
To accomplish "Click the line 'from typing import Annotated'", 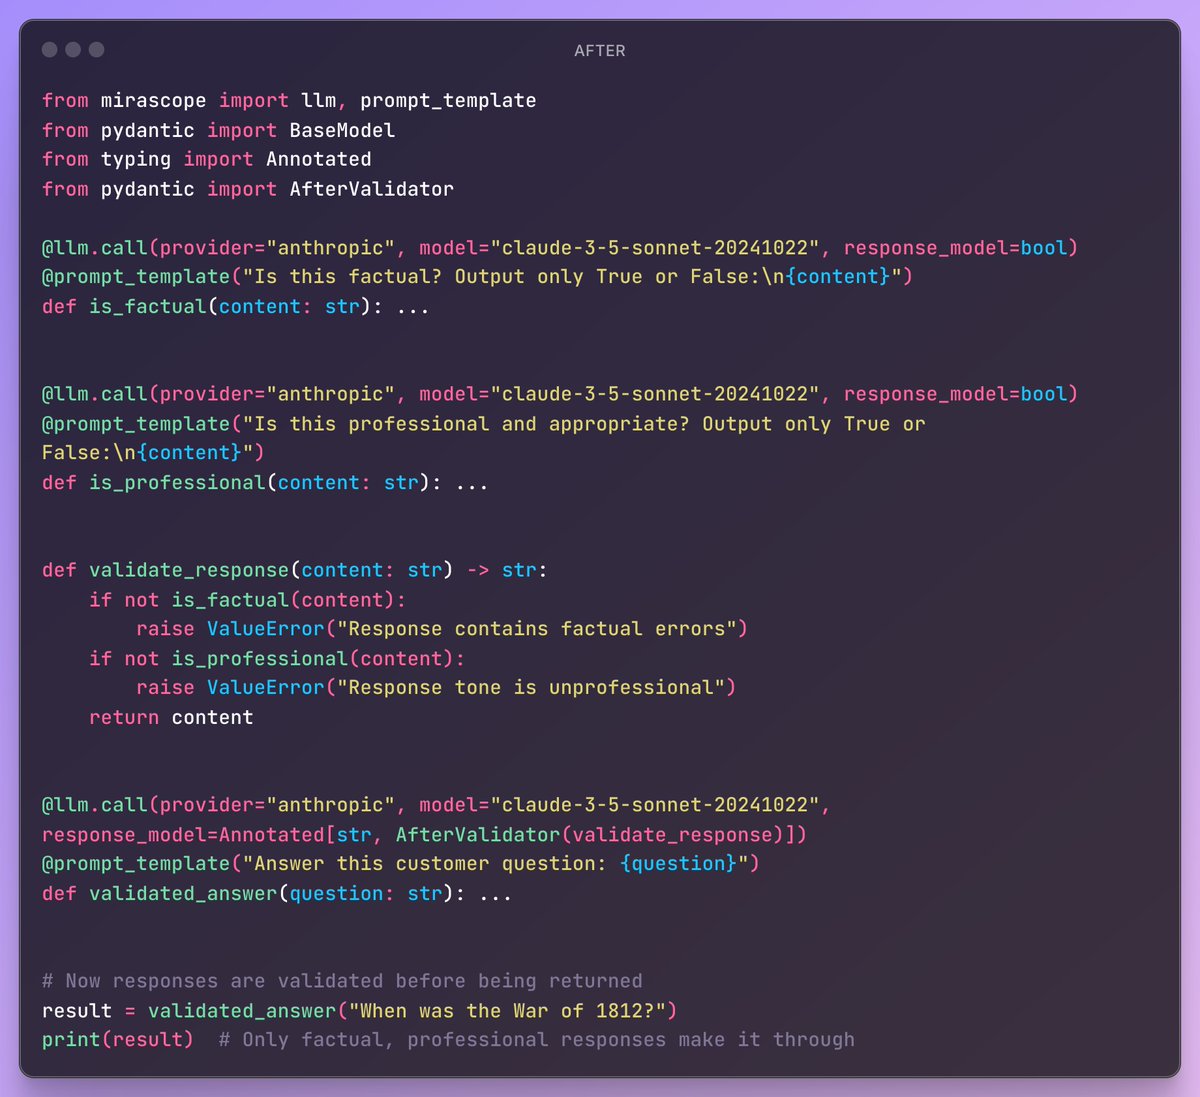I will (x=206, y=159).
